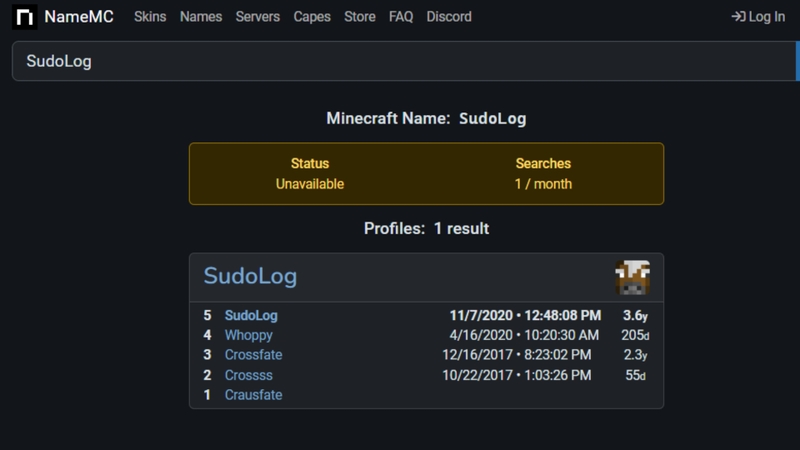Select SudoLog in name history
The width and height of the screenshot is (800, 450).
tap(251, 315)
